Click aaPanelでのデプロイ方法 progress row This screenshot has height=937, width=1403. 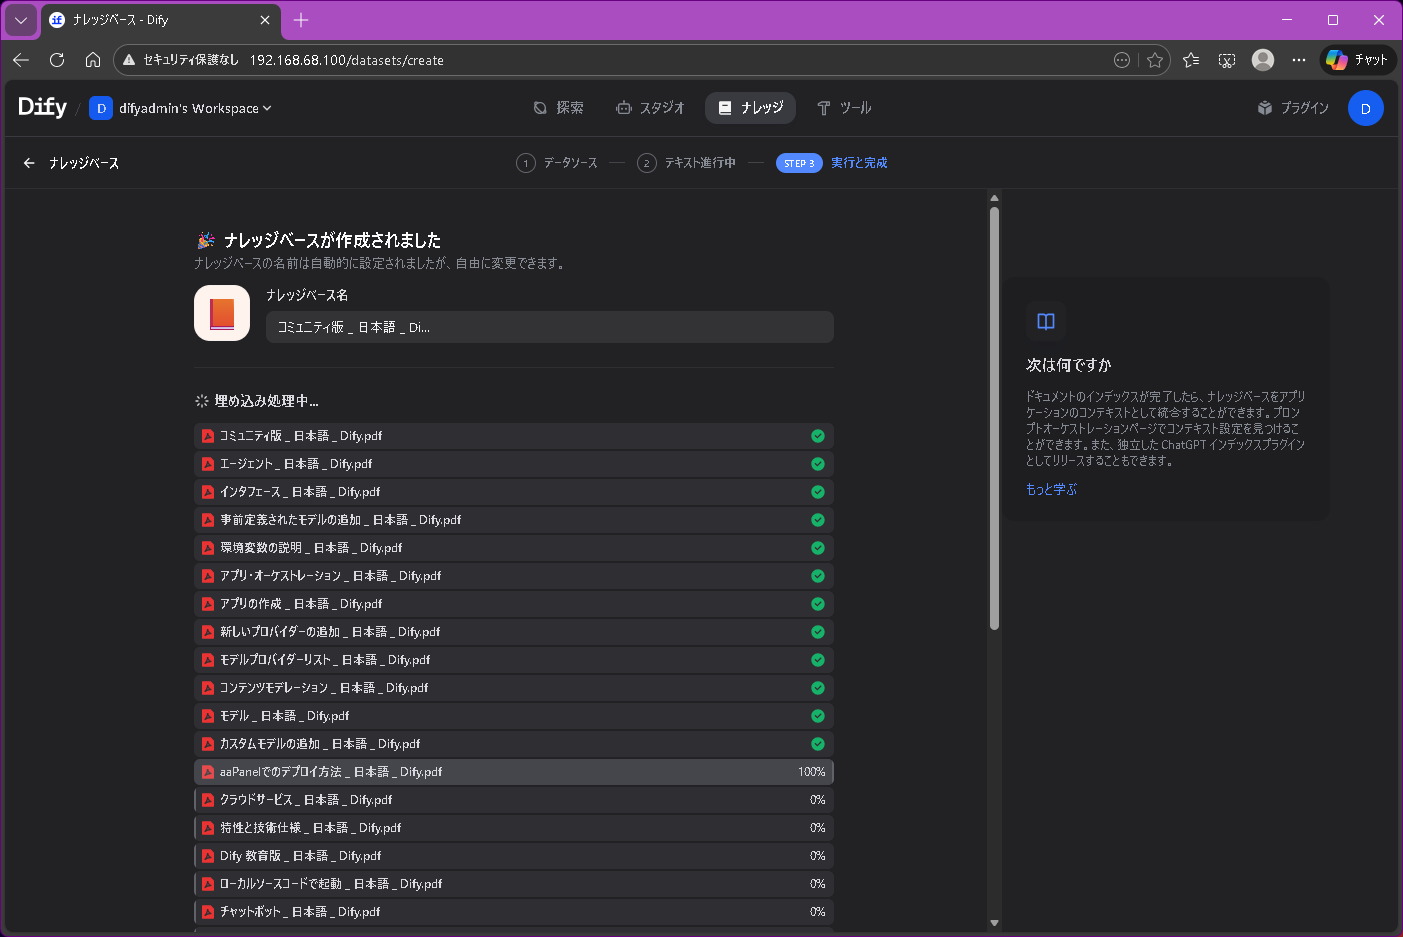click(514, 772)
